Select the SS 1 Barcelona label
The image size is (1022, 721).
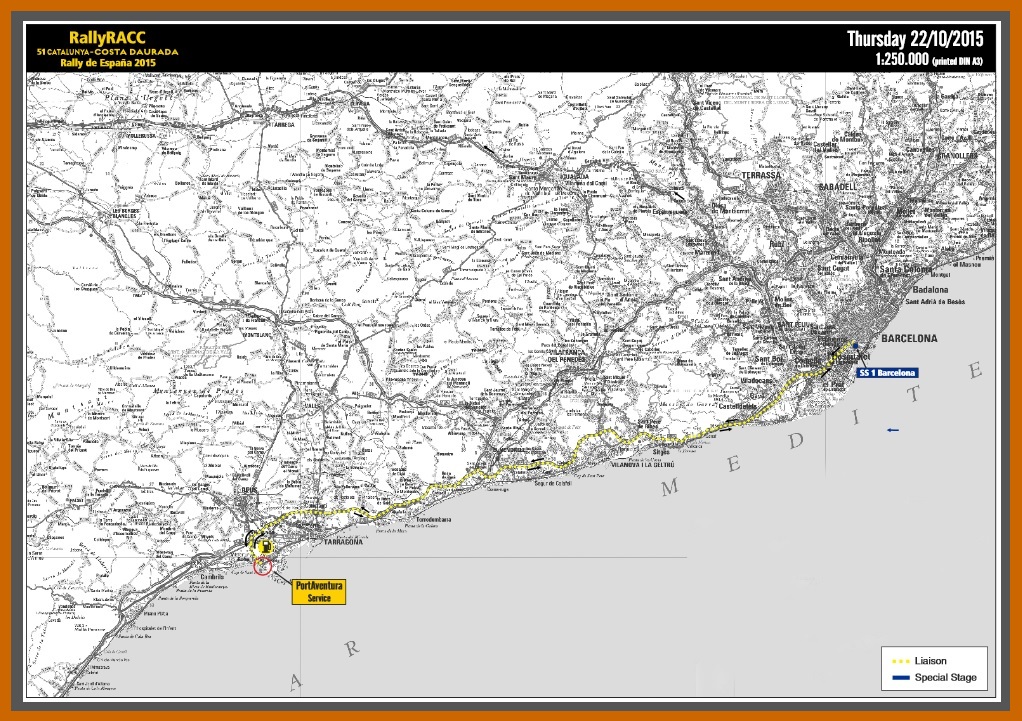point(888,372)
